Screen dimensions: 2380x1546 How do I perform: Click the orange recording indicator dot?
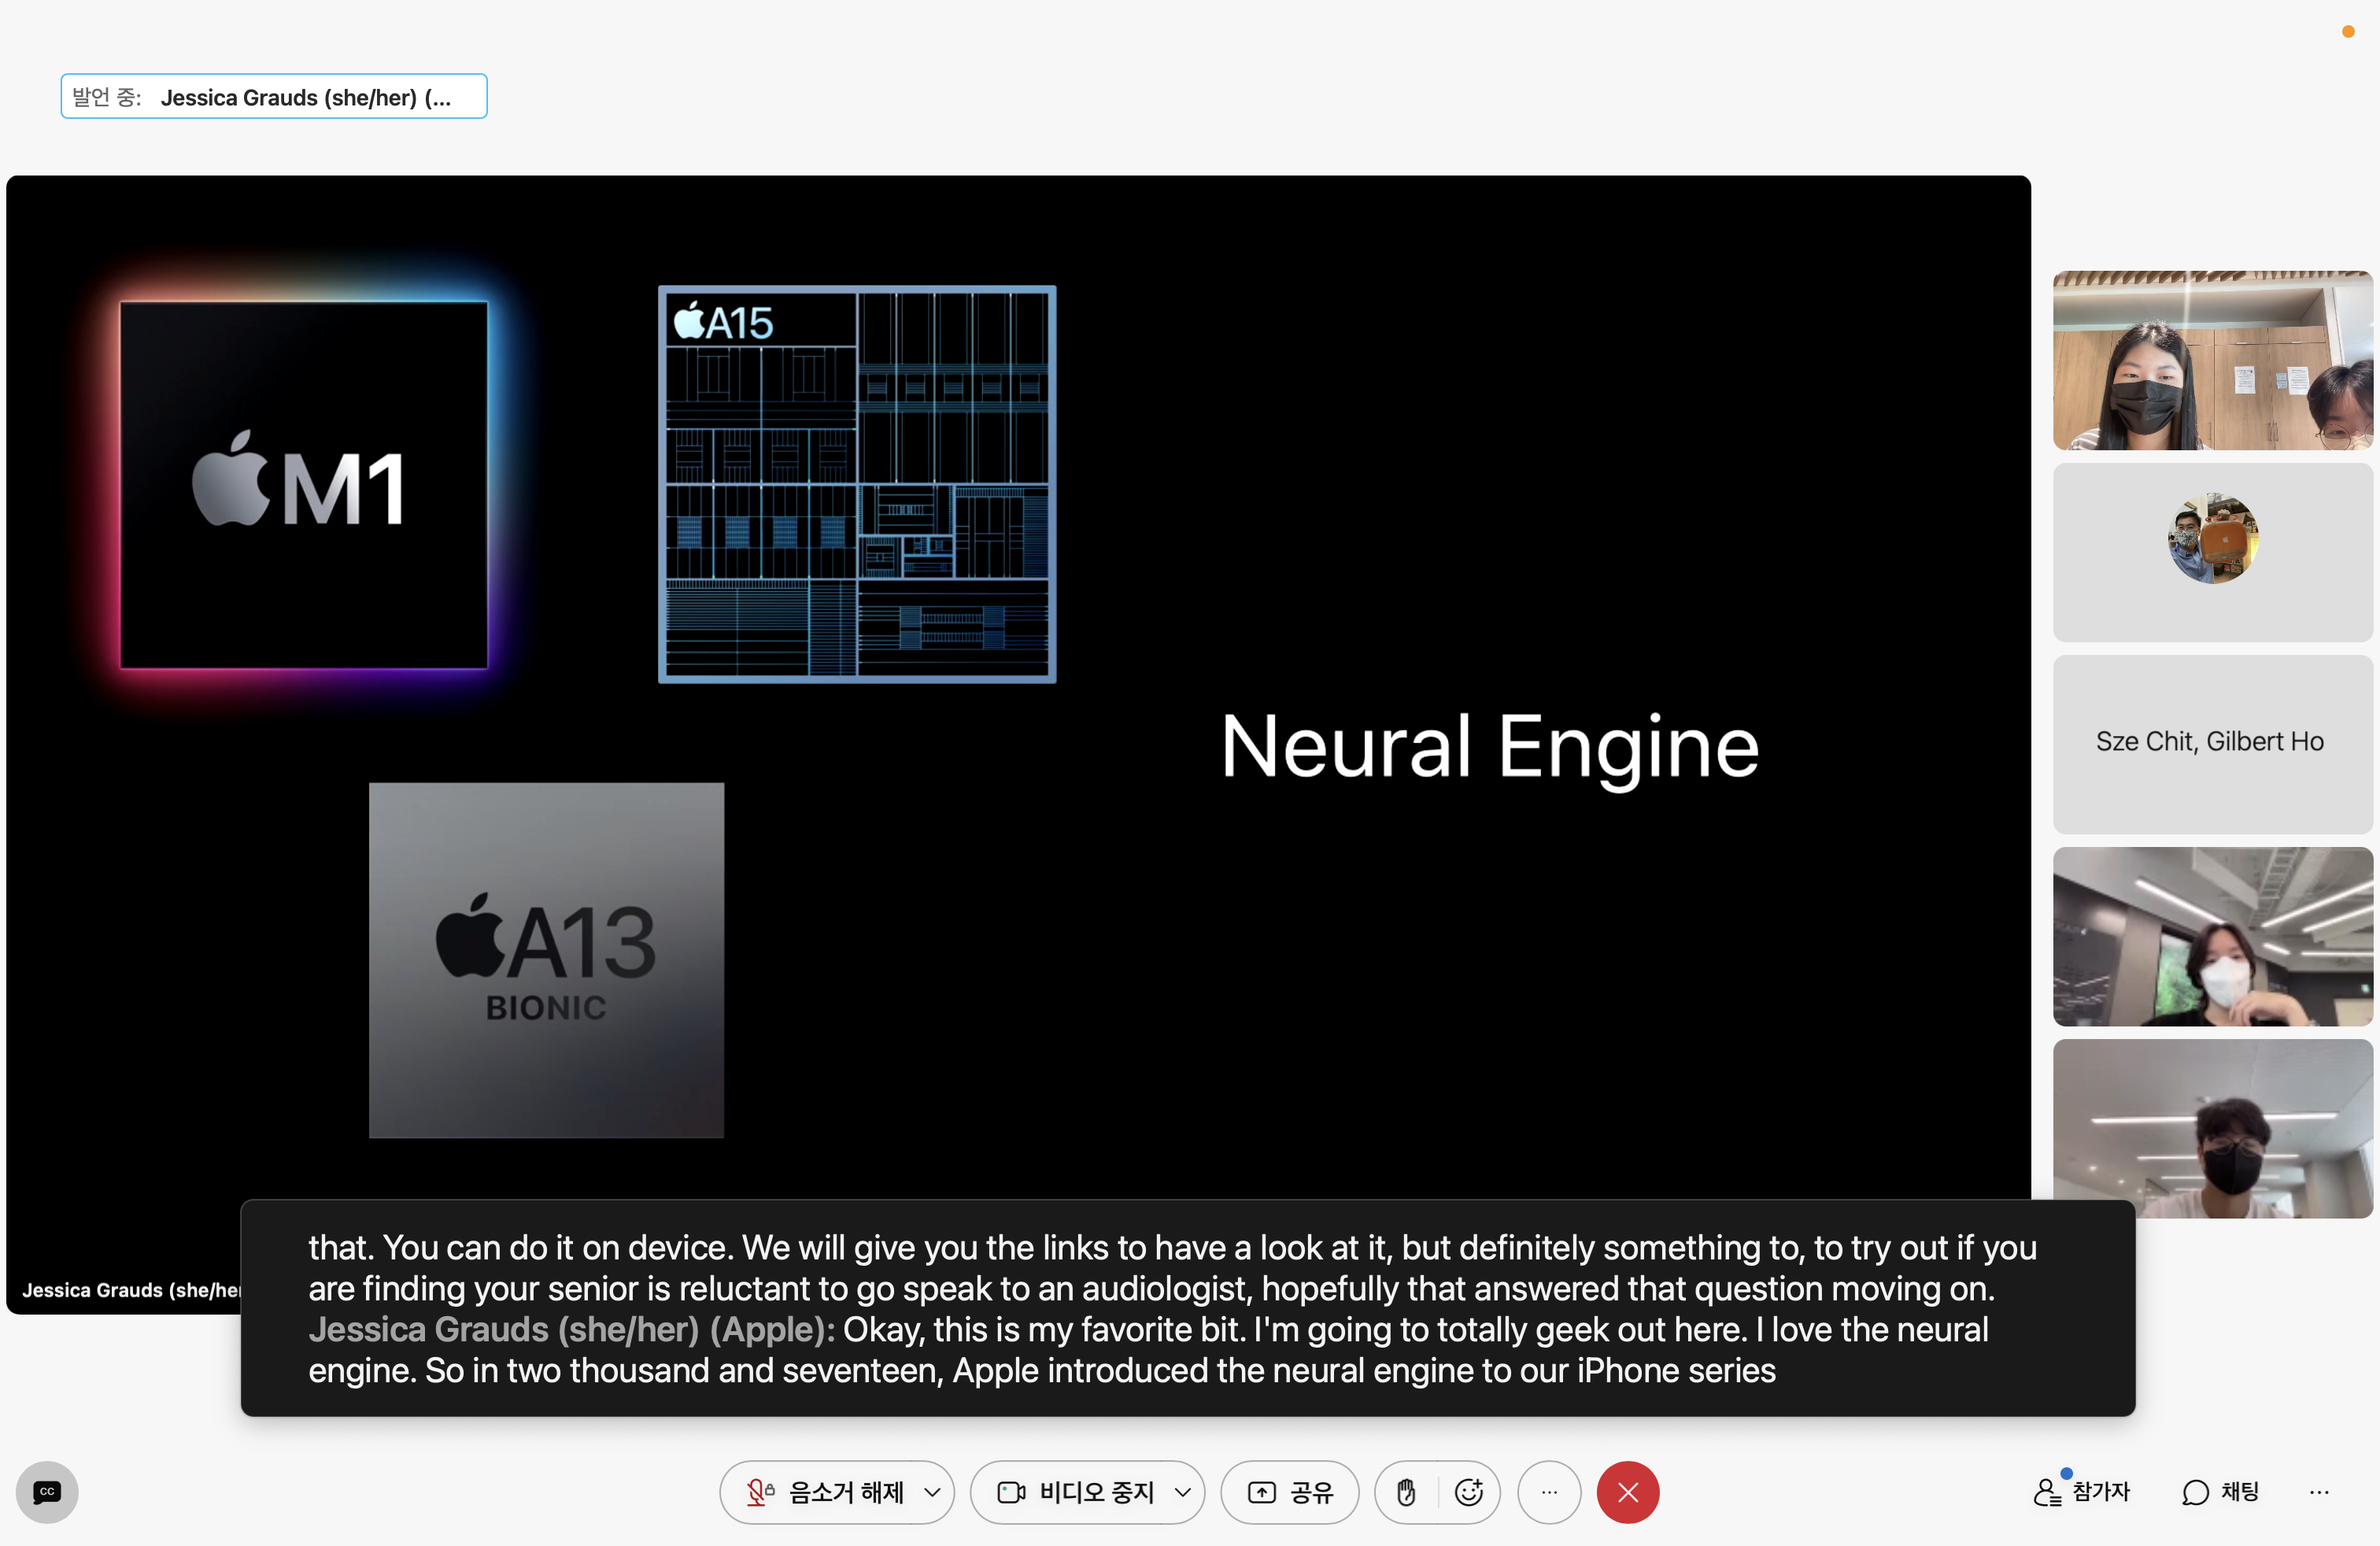tap(2348, 32)
